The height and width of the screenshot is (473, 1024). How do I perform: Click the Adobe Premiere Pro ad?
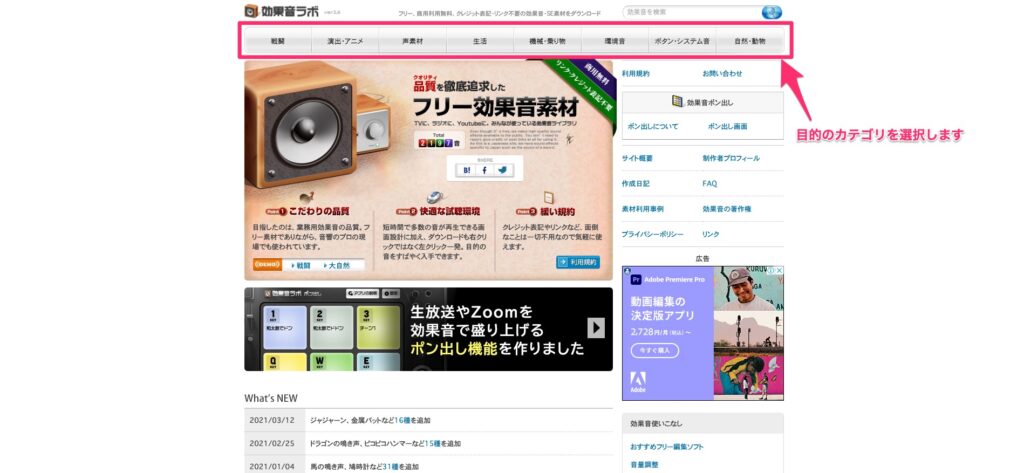coord(702,332)
